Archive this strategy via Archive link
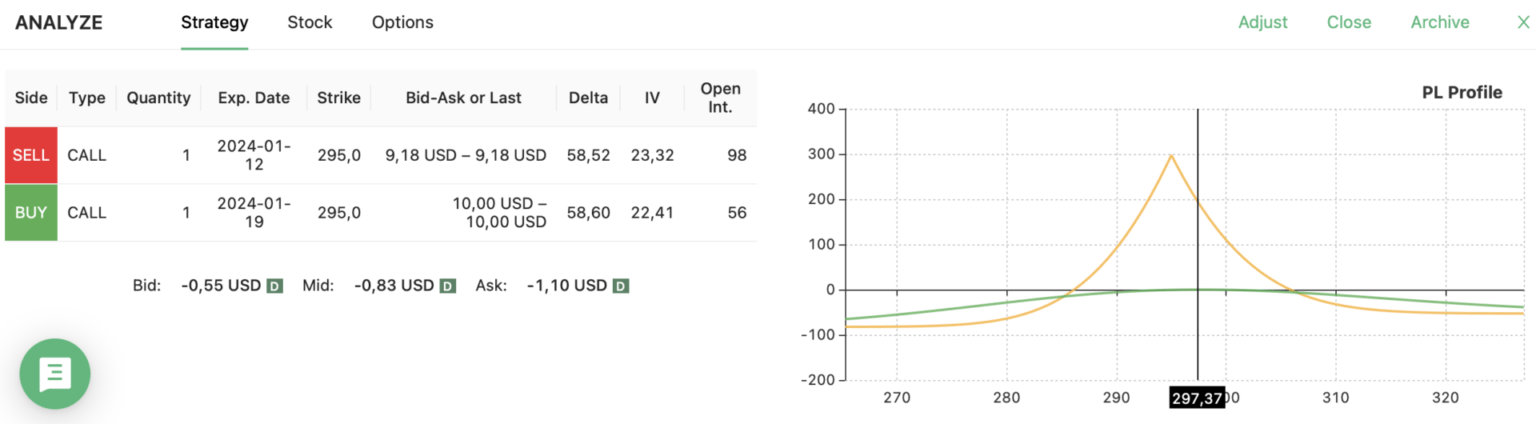Viewport: 1536px width, 424px height. [1440, 22]
